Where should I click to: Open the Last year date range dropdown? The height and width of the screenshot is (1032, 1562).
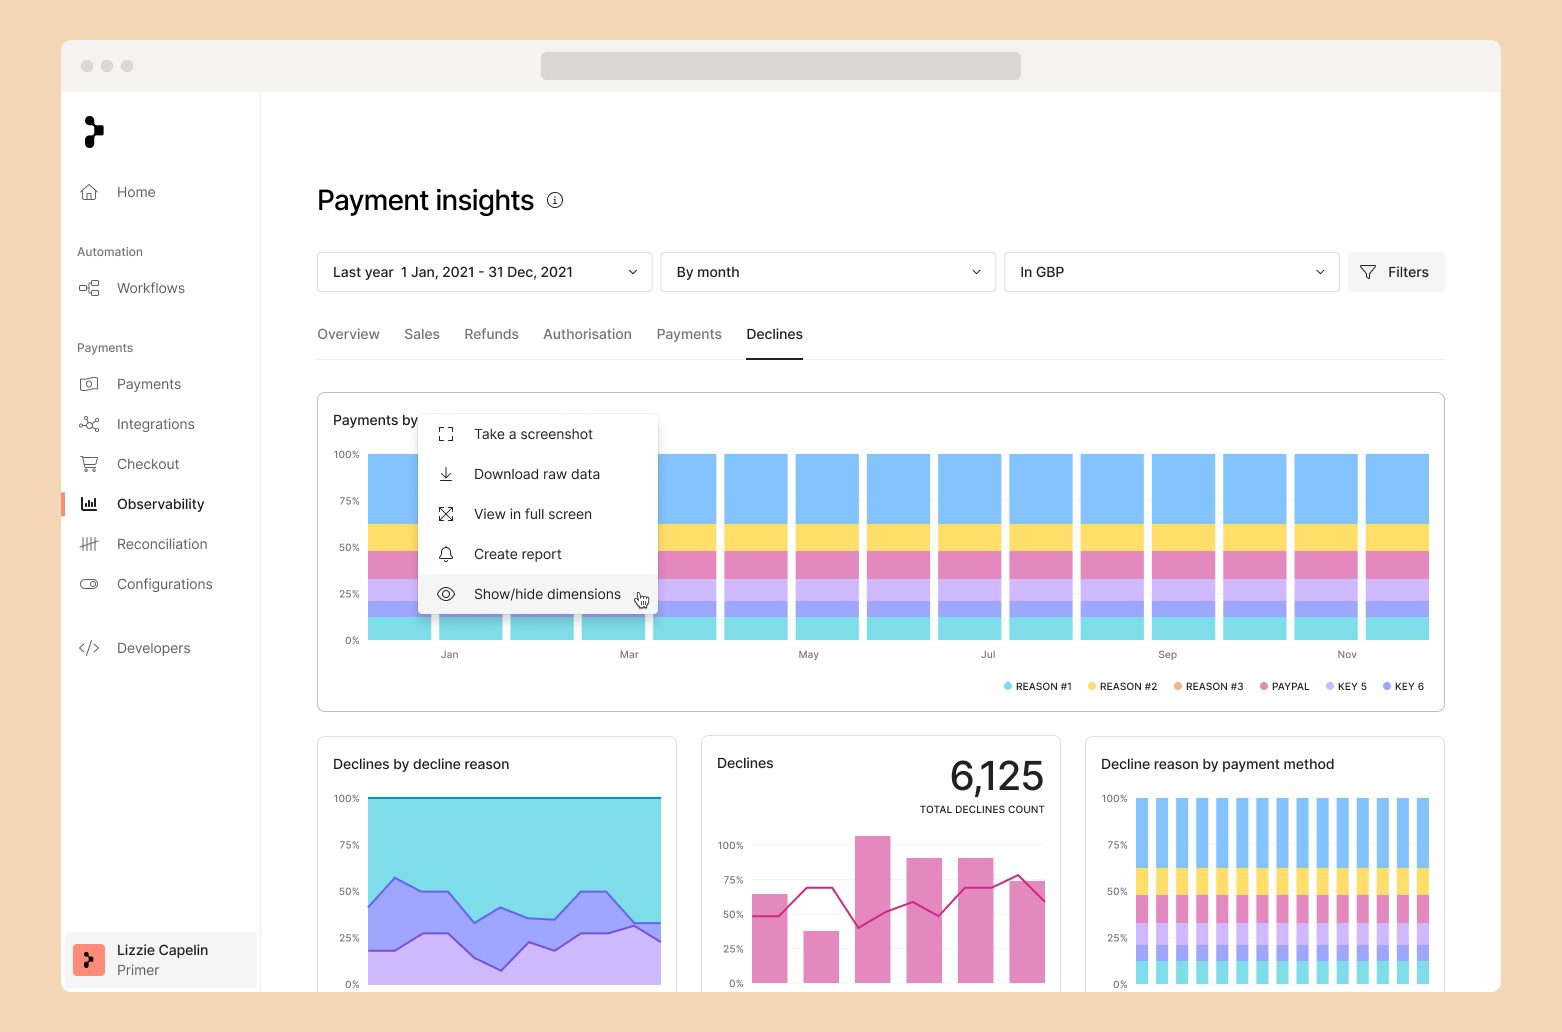tap(484, 272)
